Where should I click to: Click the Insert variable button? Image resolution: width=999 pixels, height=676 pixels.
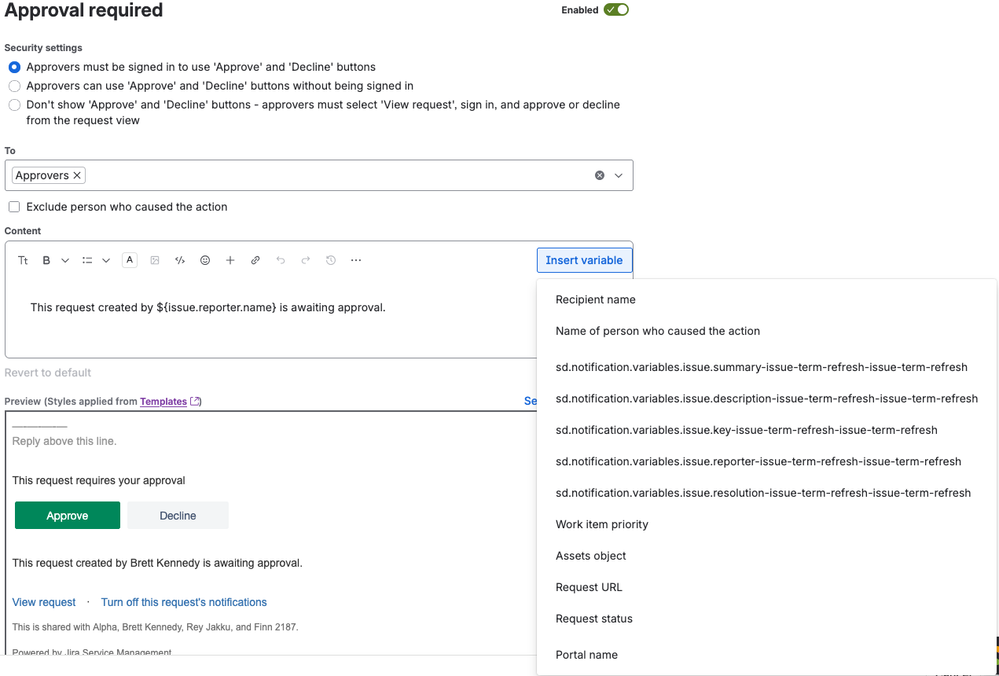coord(584,260)
